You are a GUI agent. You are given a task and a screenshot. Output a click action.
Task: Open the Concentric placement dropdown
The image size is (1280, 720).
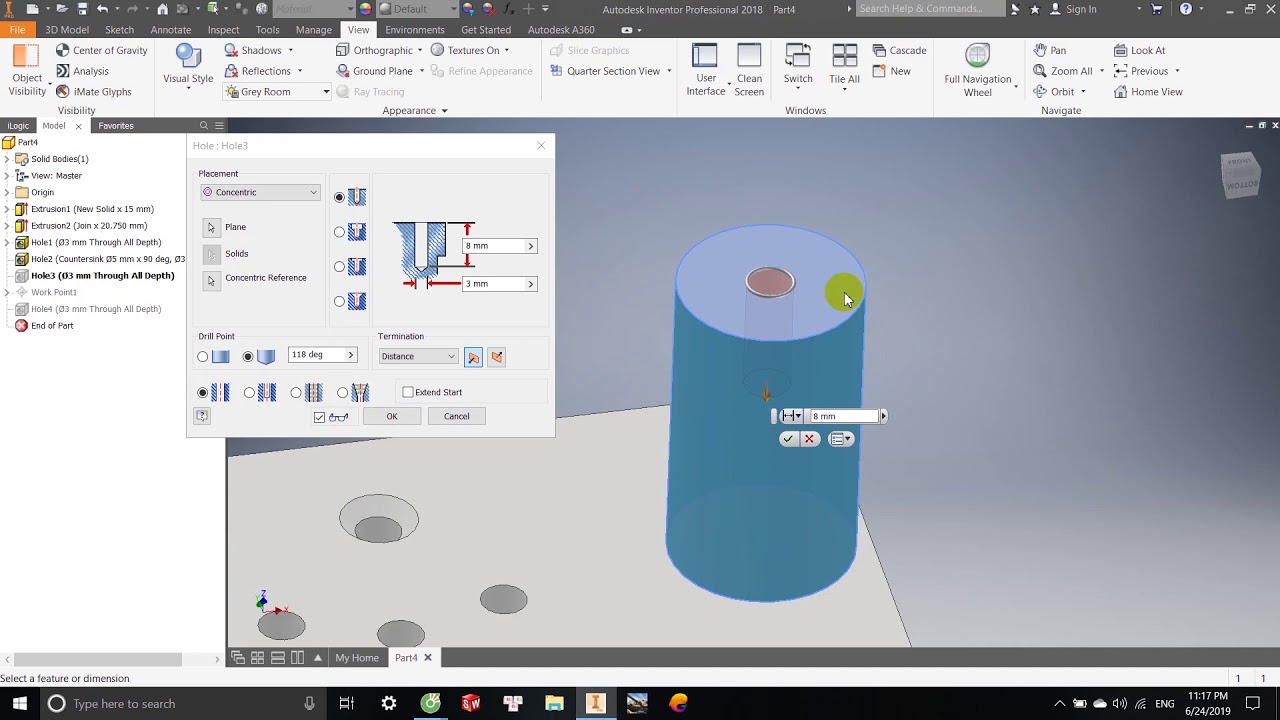260,192
